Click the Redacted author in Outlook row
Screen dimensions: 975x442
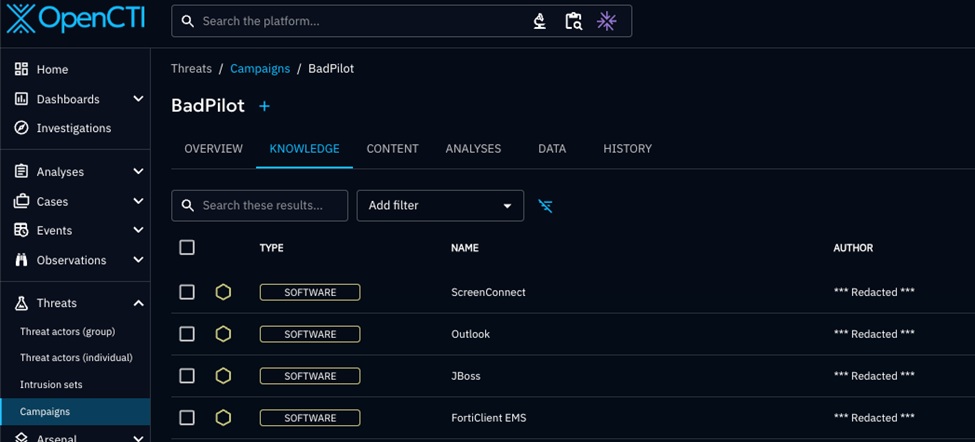pos(874,334)
